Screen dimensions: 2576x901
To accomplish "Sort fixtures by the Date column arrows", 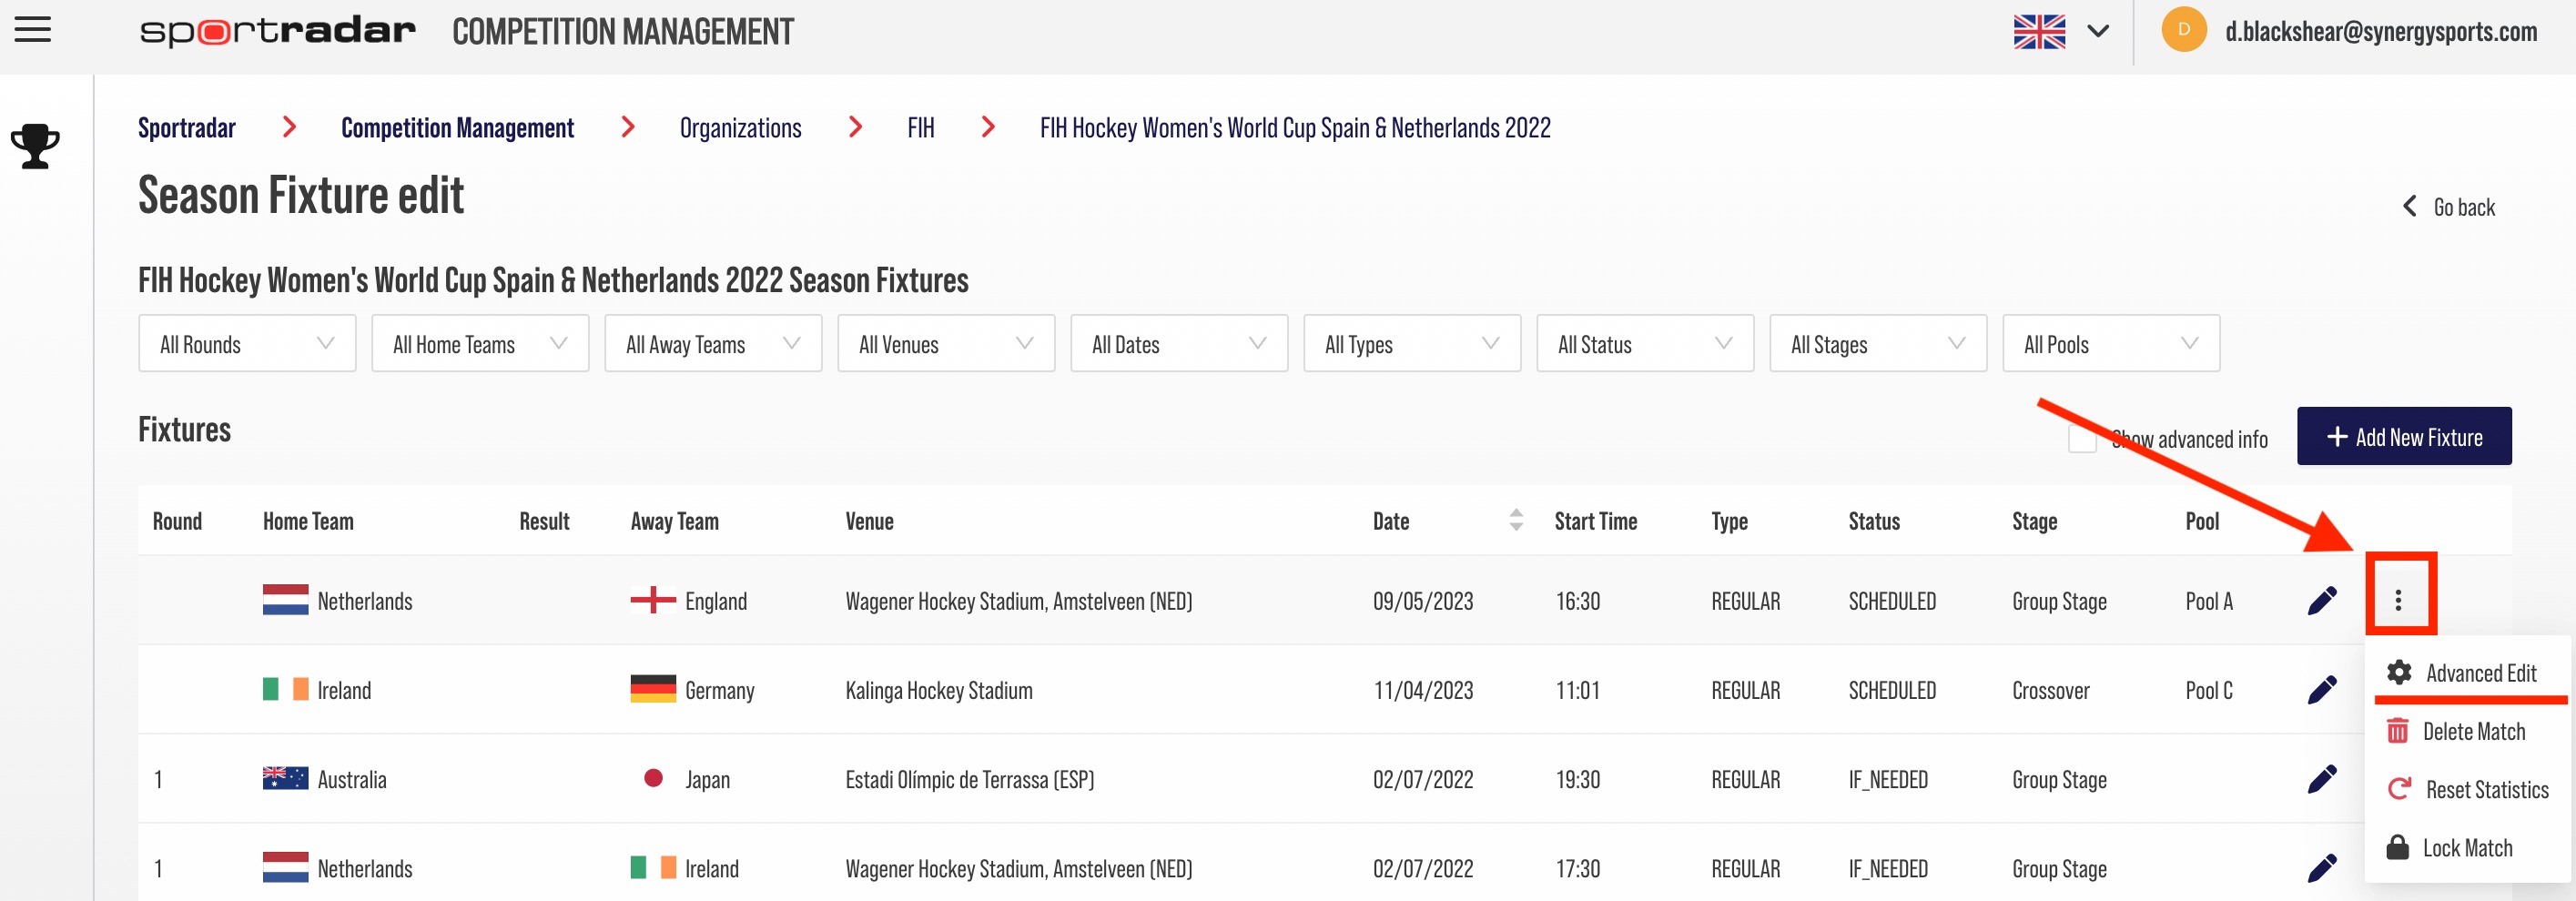I will tap(1516, 520).
